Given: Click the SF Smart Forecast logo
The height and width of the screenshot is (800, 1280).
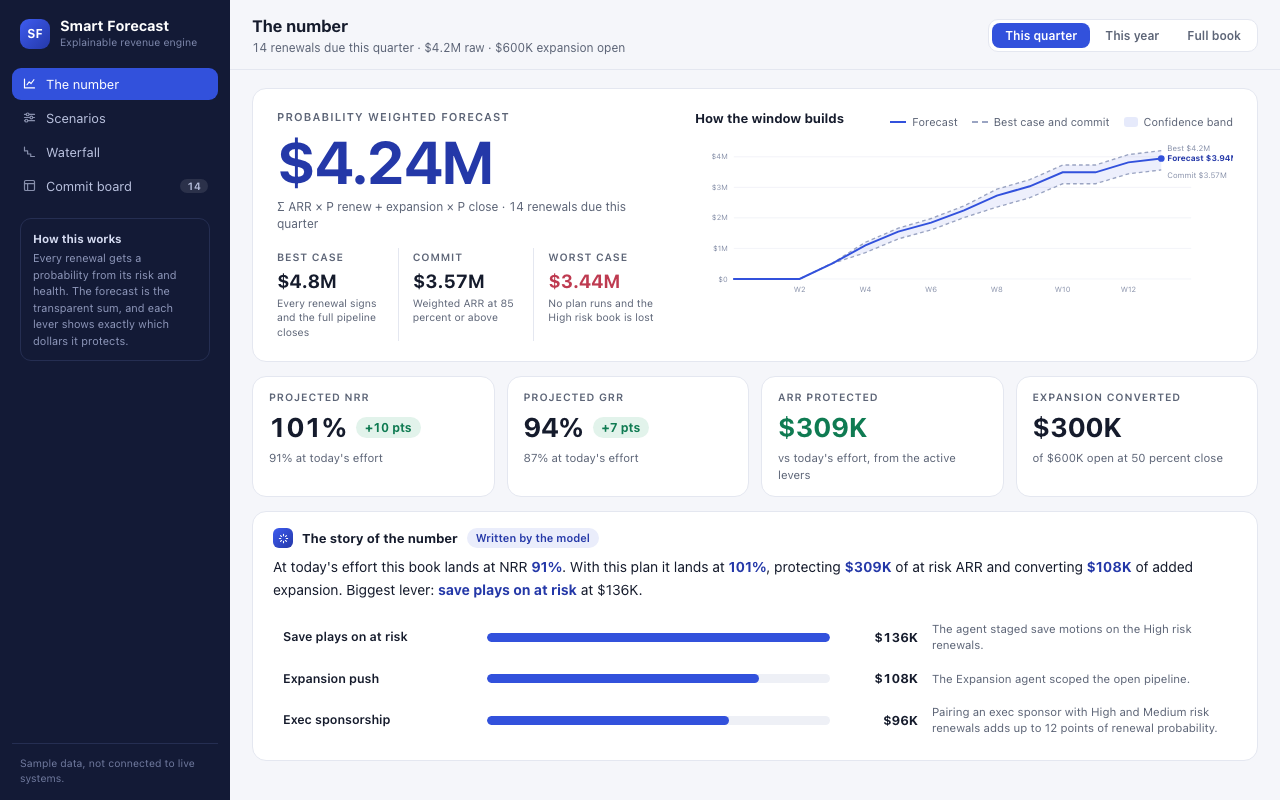Looking at the screenshot, I should click(35, 33).
